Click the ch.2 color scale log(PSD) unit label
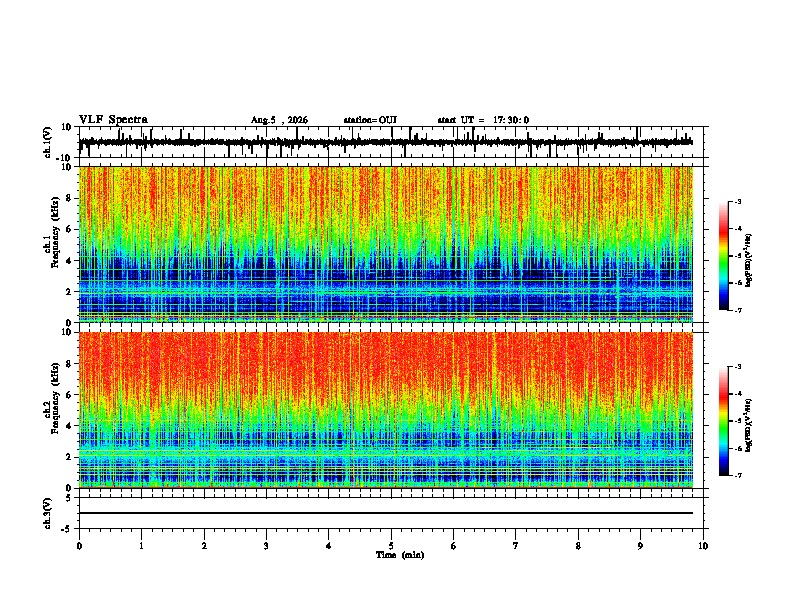The image size is (792, 612). click(749, 425)
